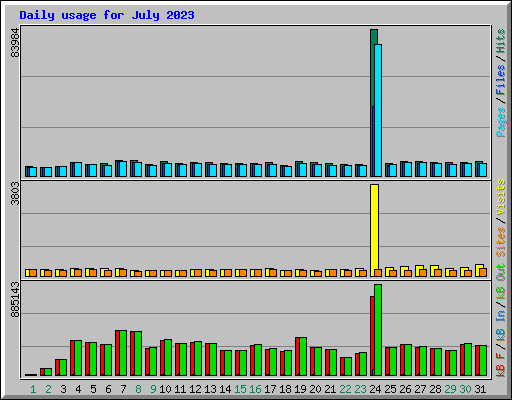Click day label 30 on x-axis
Viewport: 512px width, 400px height.
coord(465,389)
